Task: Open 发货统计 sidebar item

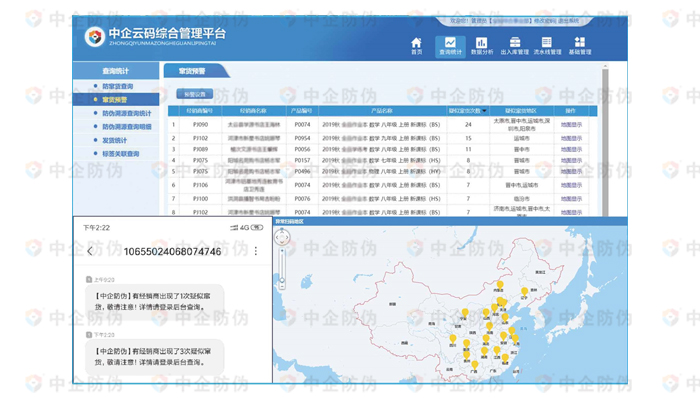Action: coord(115,140)
